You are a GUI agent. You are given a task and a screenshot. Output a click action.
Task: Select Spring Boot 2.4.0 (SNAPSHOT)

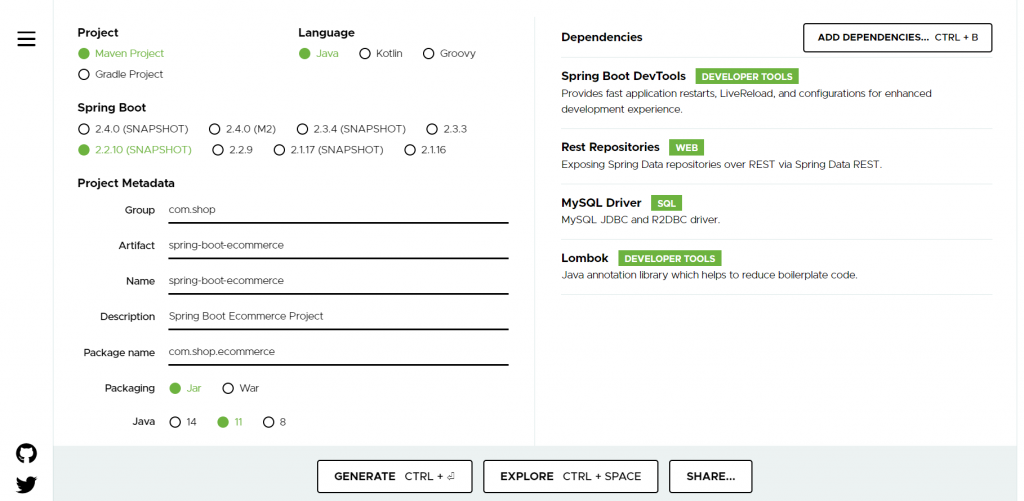[x=84, y=129]
